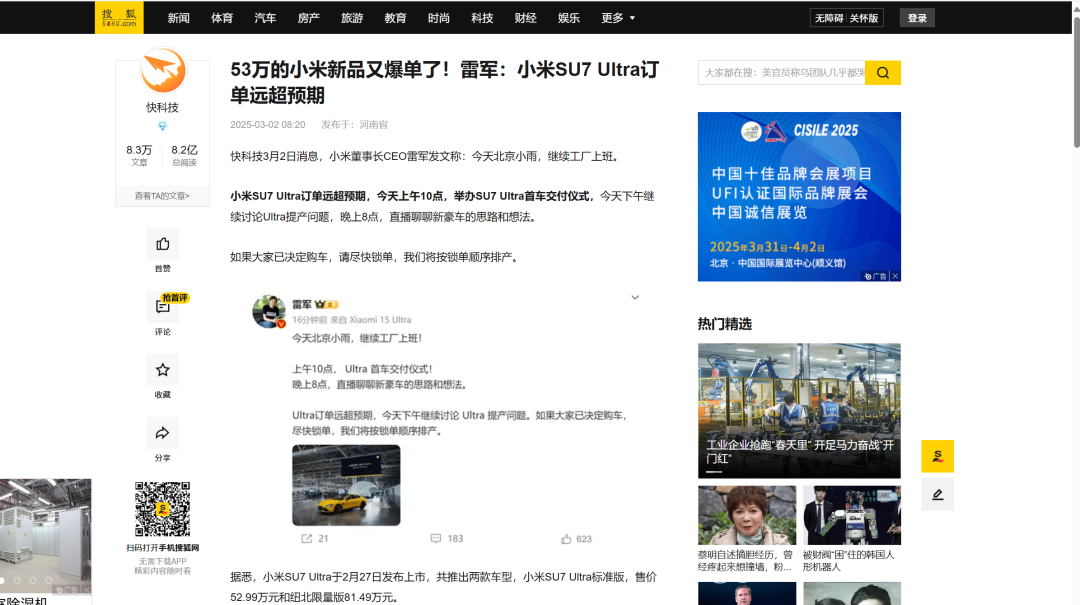Screen dimensions: 1080x605
Task: Favorite the article with star icon
Action: click(163, 370)
